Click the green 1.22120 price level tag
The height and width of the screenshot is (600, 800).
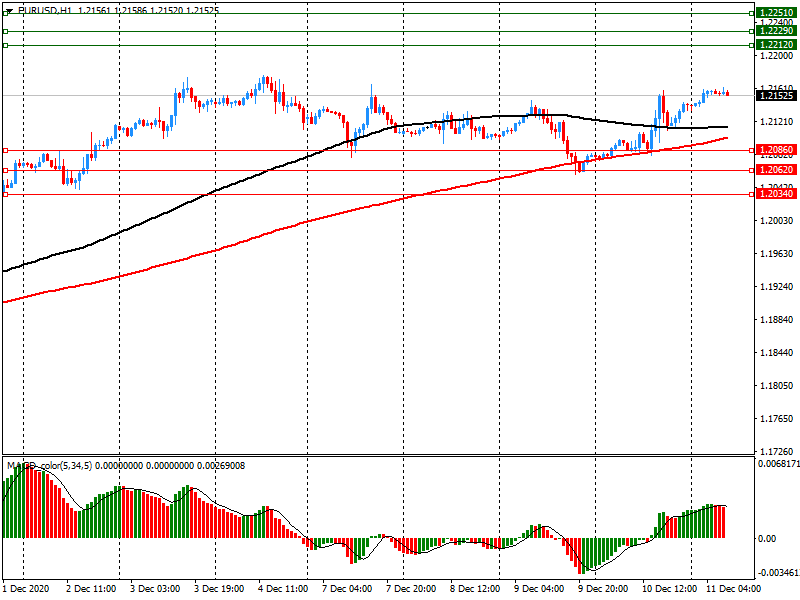[777, 45]
